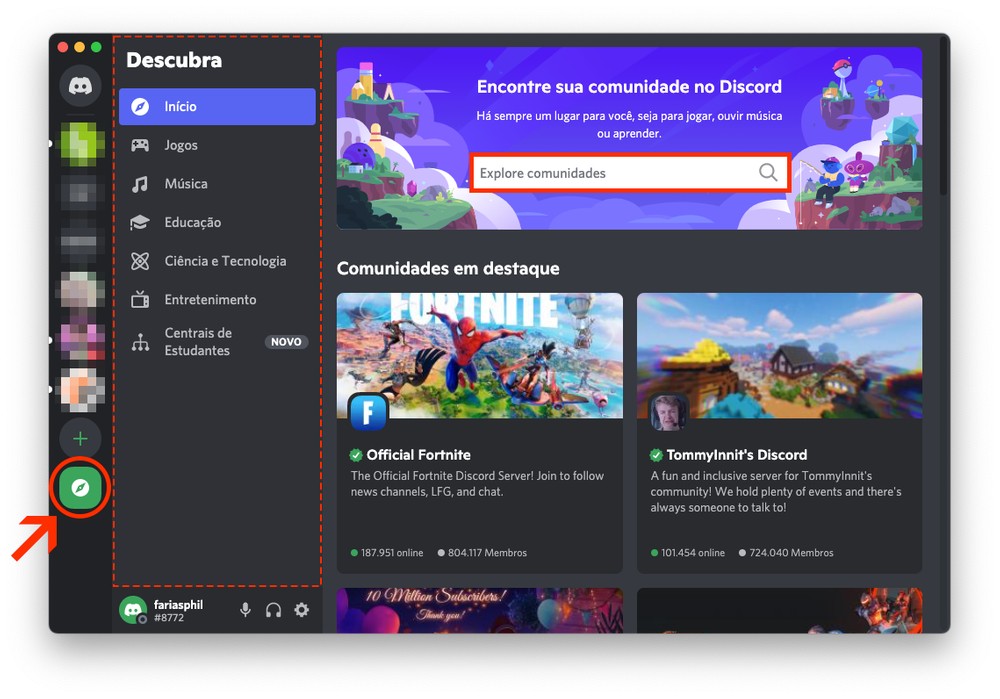The height and width of the screenshot is (699, 1000).
Task: Open Ciência e Tecnologia category
Action: point(225,261)
